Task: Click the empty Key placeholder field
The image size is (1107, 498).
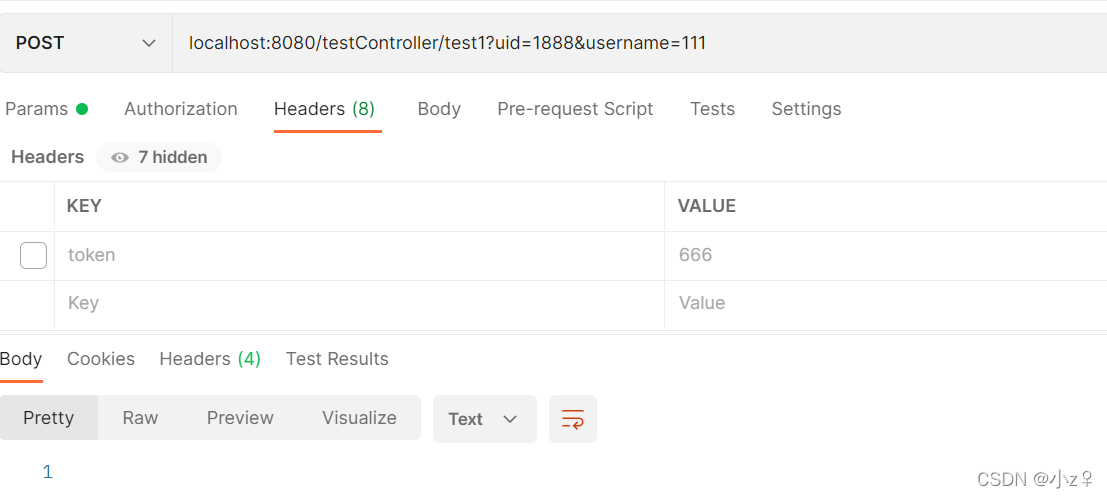Action: click(x=359, y=304)
